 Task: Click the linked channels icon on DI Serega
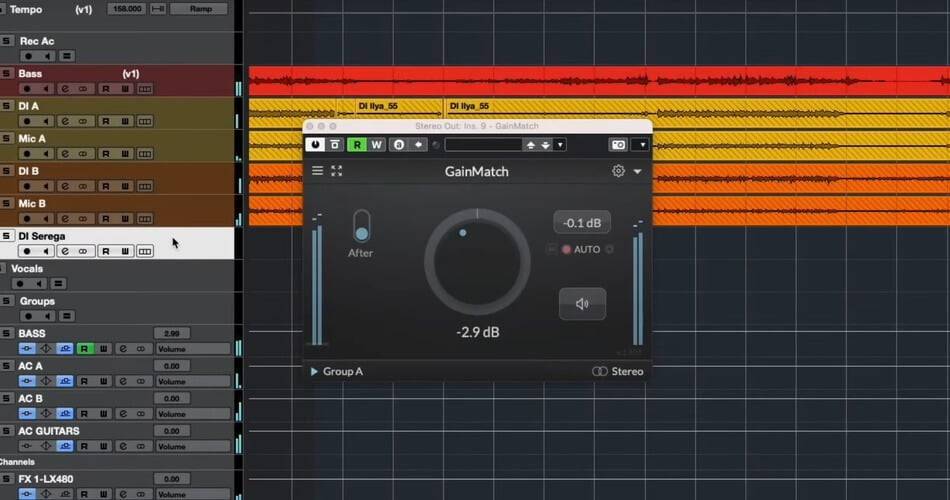pos(83,252)
